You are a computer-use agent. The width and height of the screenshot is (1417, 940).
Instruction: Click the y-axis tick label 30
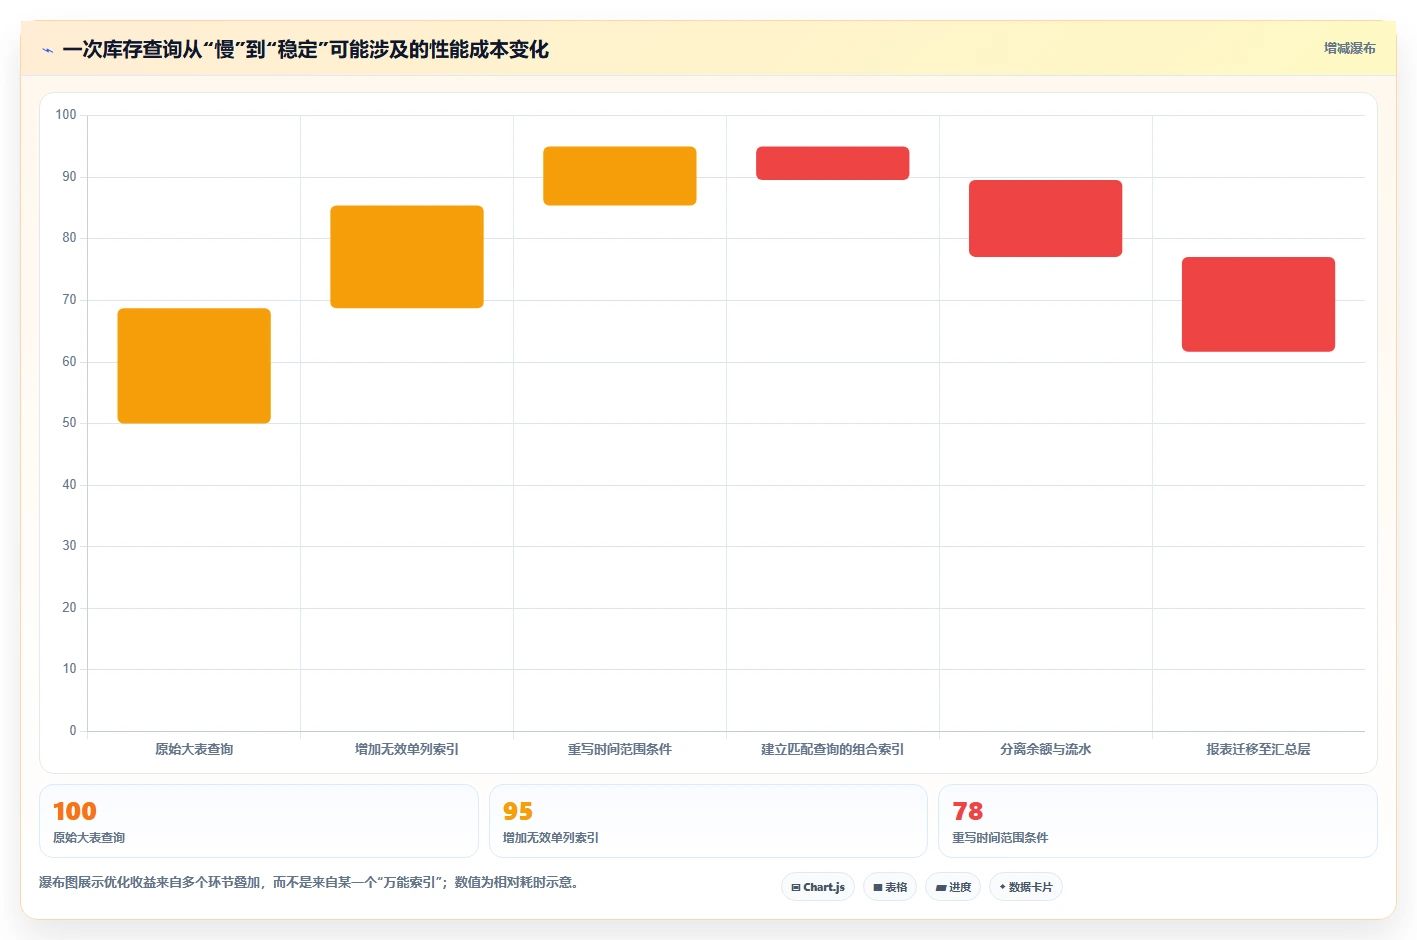coord(69,546)
